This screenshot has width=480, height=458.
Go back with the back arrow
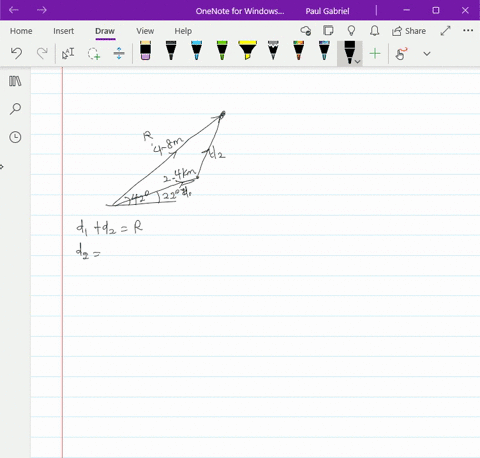click(14, 10)
